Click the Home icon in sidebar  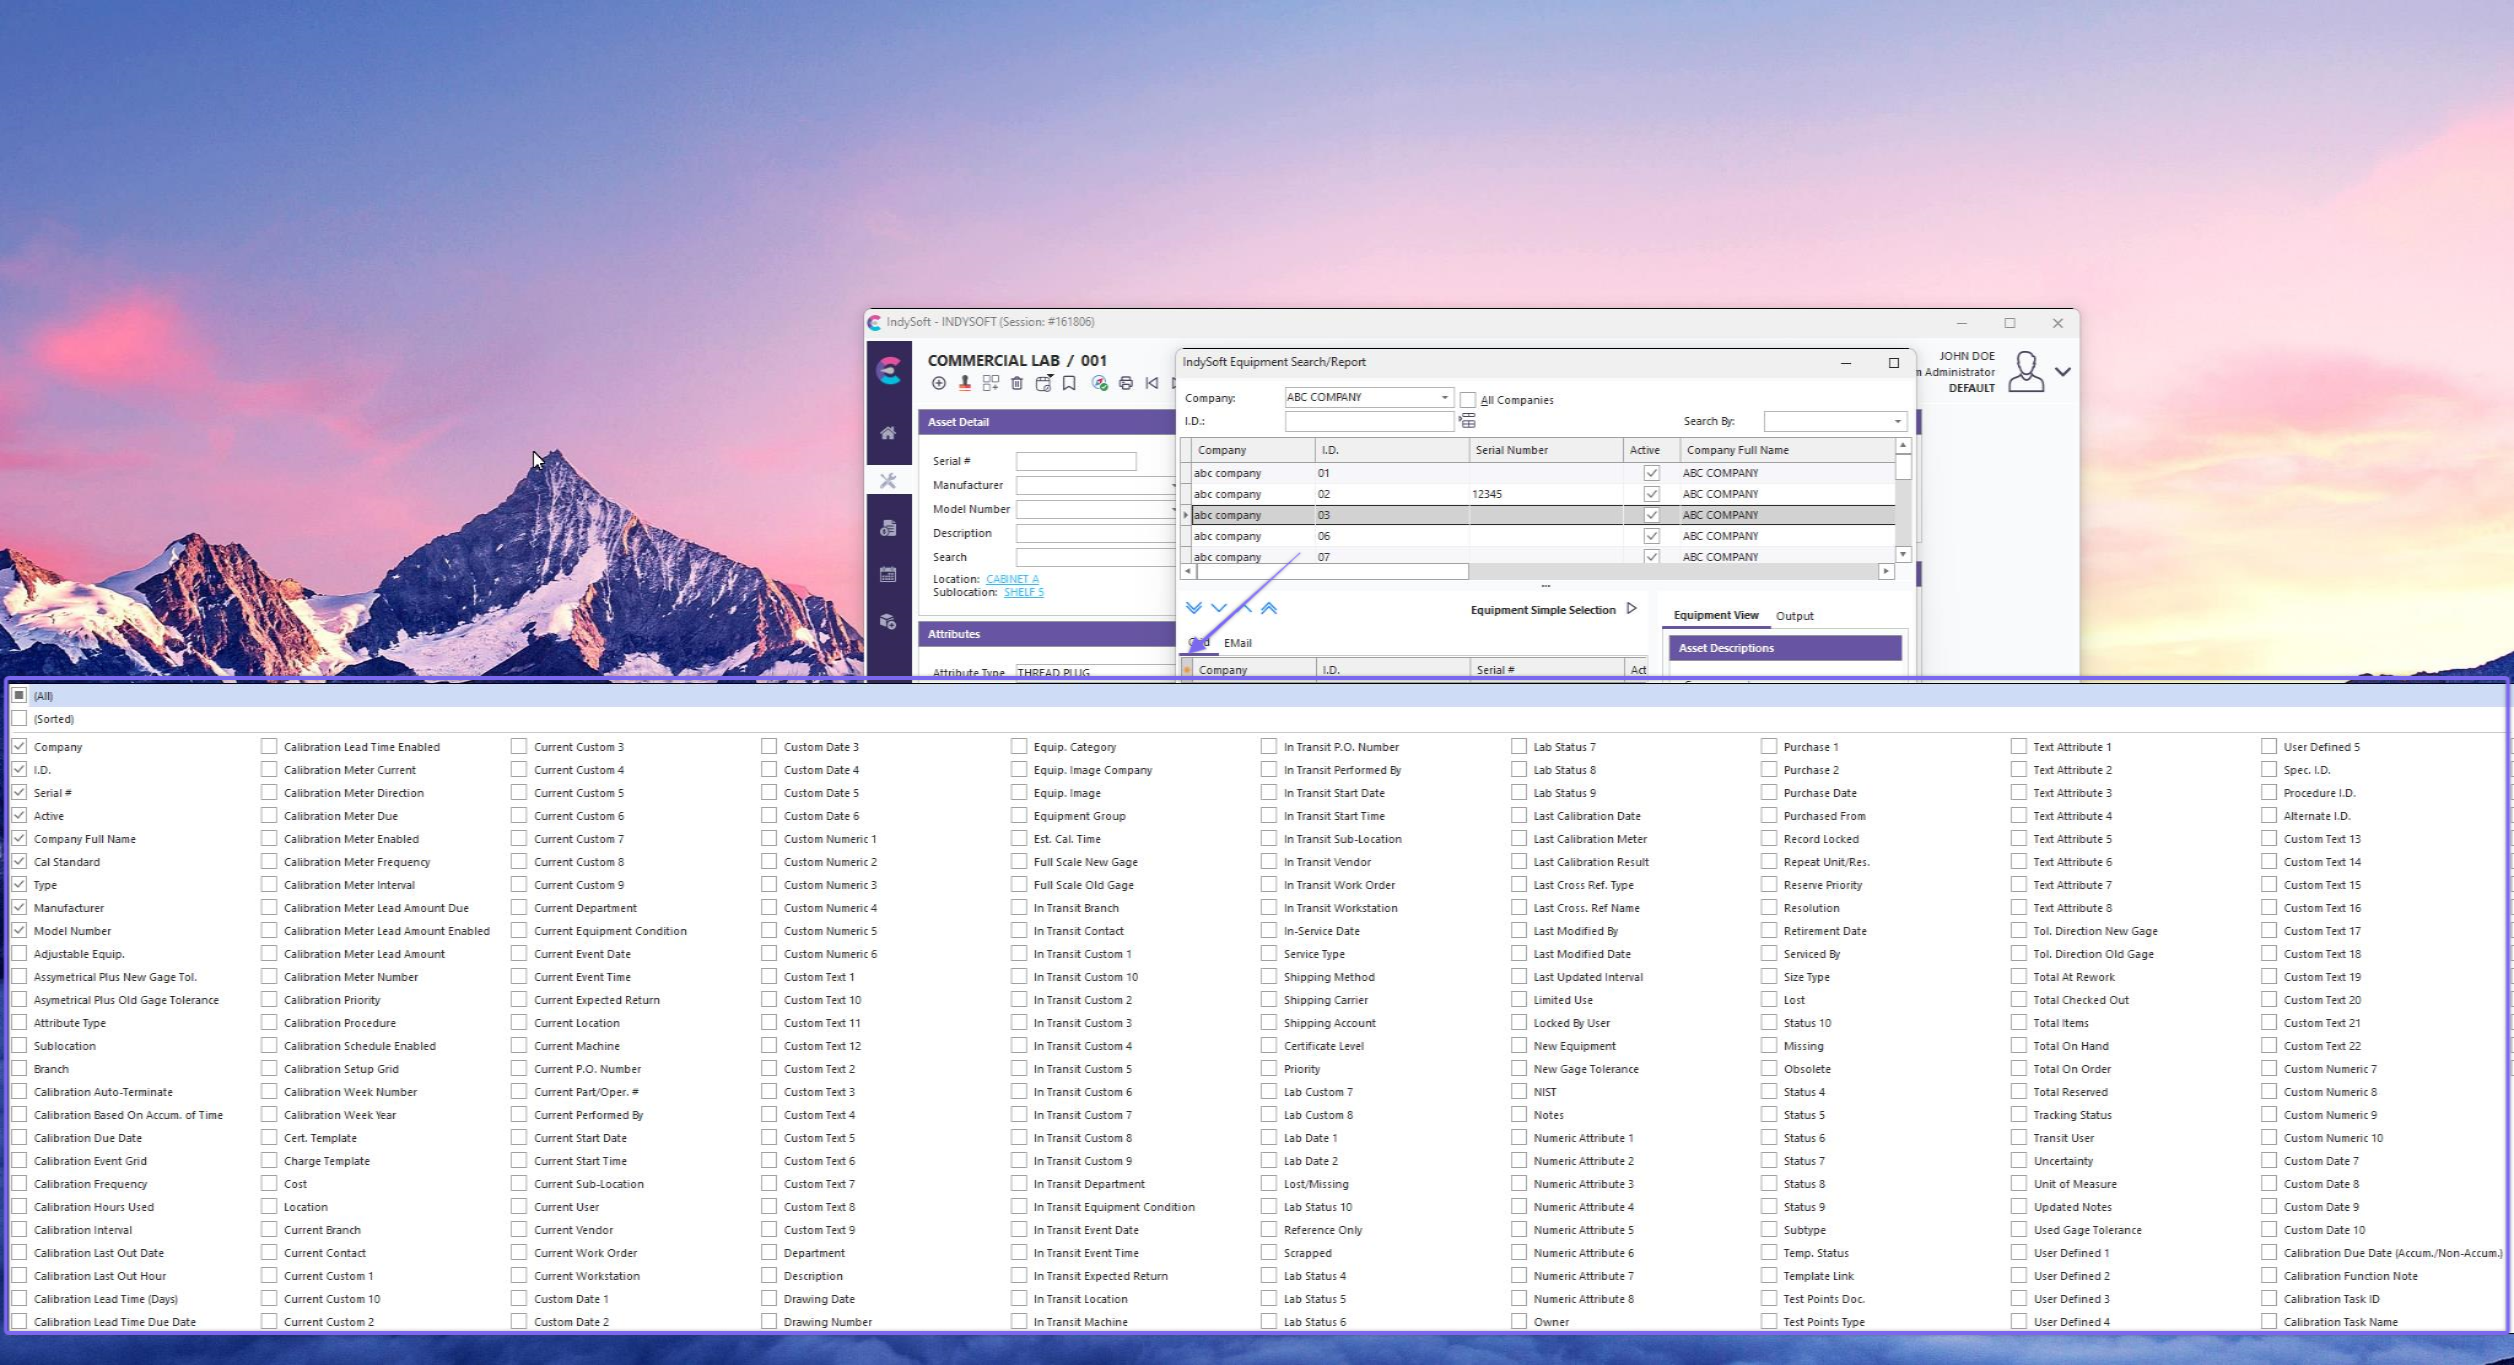887,433
